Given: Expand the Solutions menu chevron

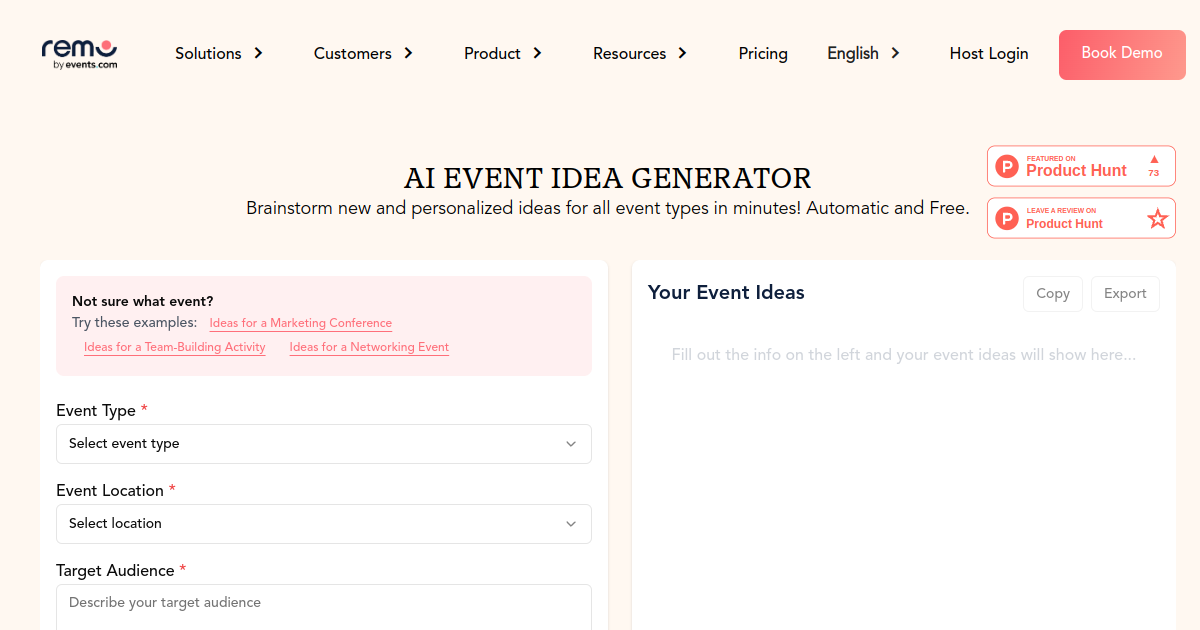Looking at the screenshot, I should (x=258, y=53).
